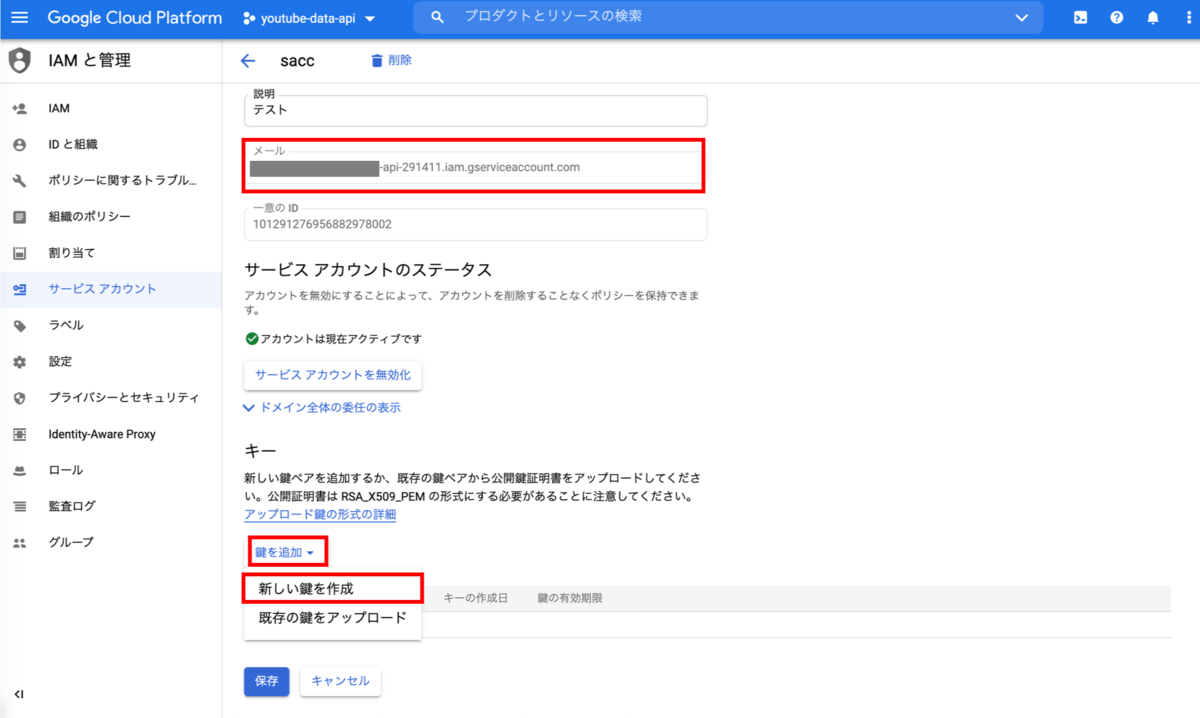Image resolution: width=1200 pixels, height=718 pixels.
Task: Click サービスアカウントを無効化
Action: (333, 375)
